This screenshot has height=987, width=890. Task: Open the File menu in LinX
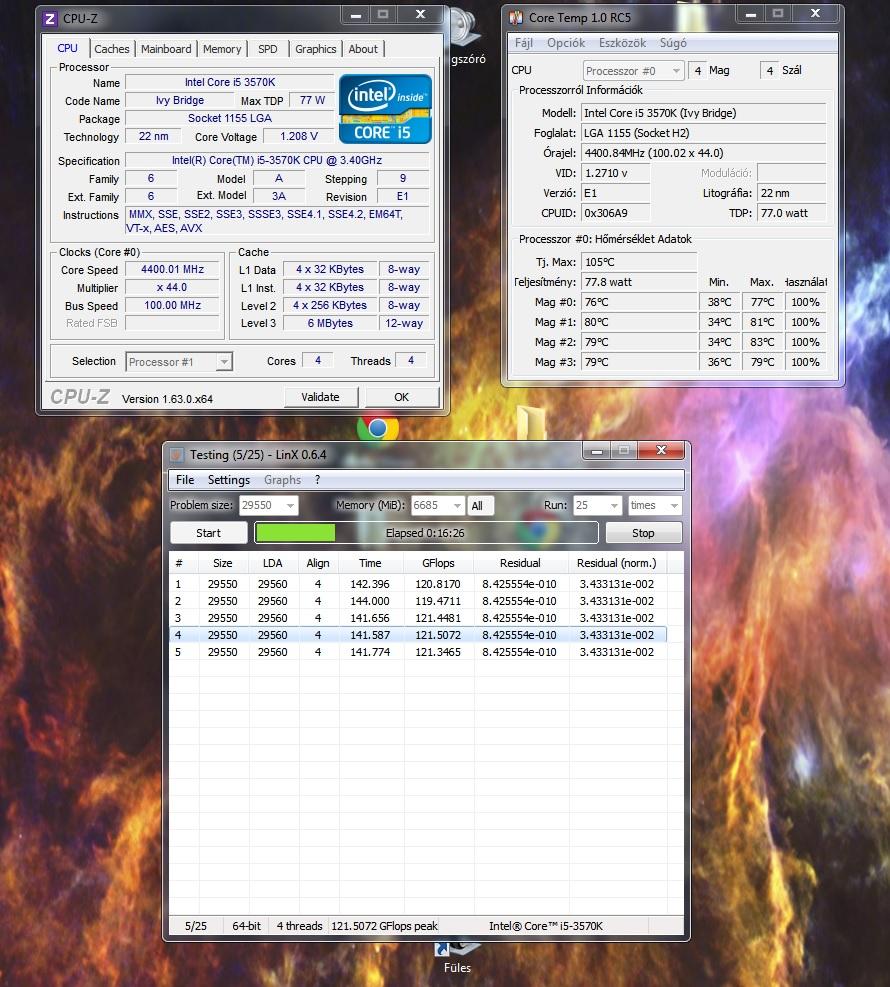coord(185,480)
